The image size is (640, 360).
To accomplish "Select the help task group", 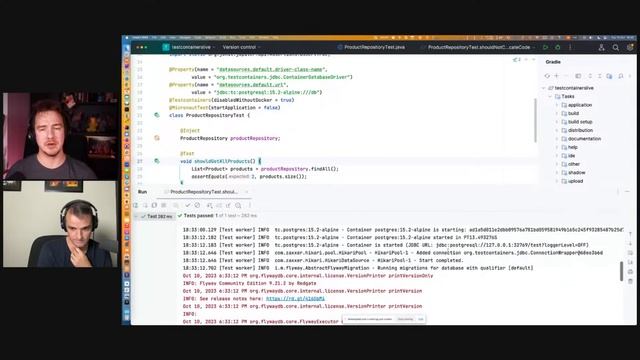I will coord(573,147).
